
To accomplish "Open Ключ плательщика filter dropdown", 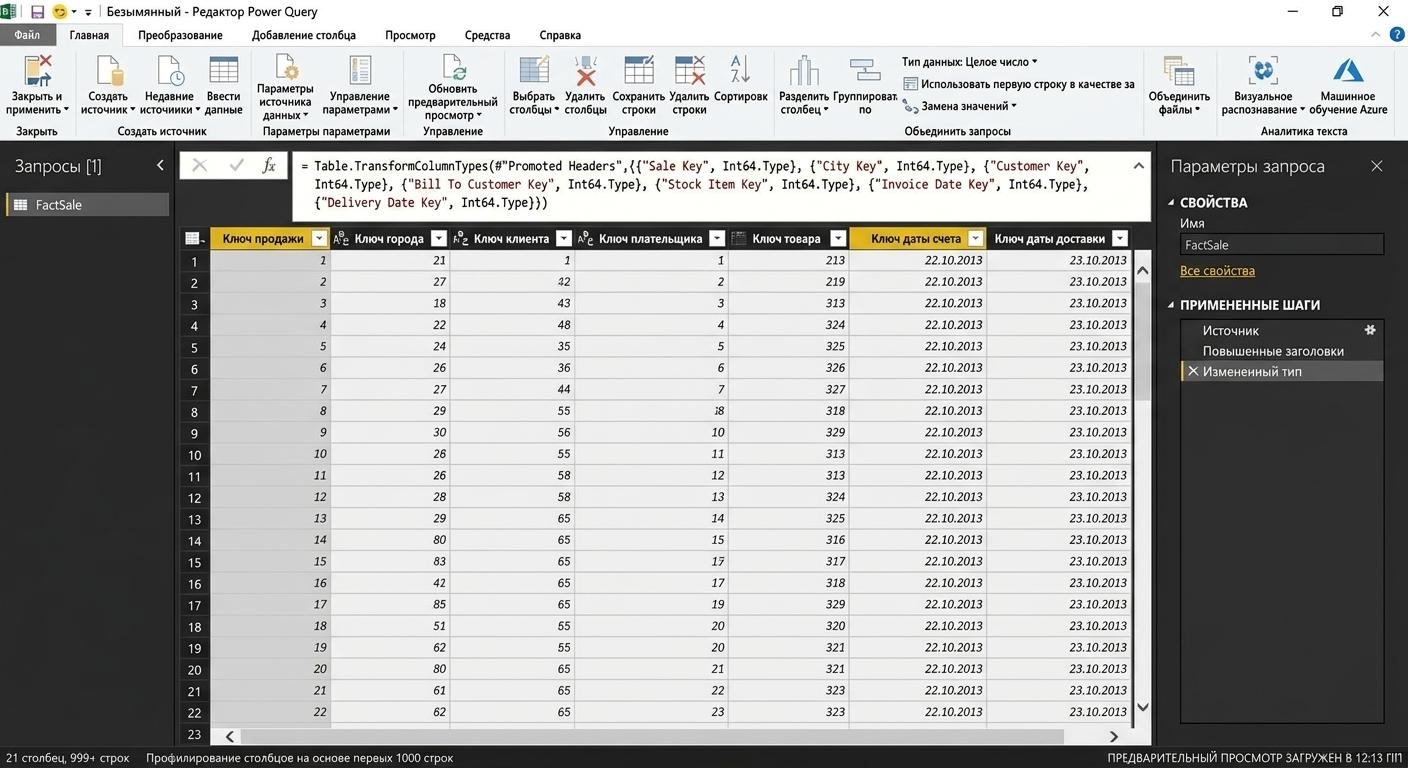I will point(717,239).
